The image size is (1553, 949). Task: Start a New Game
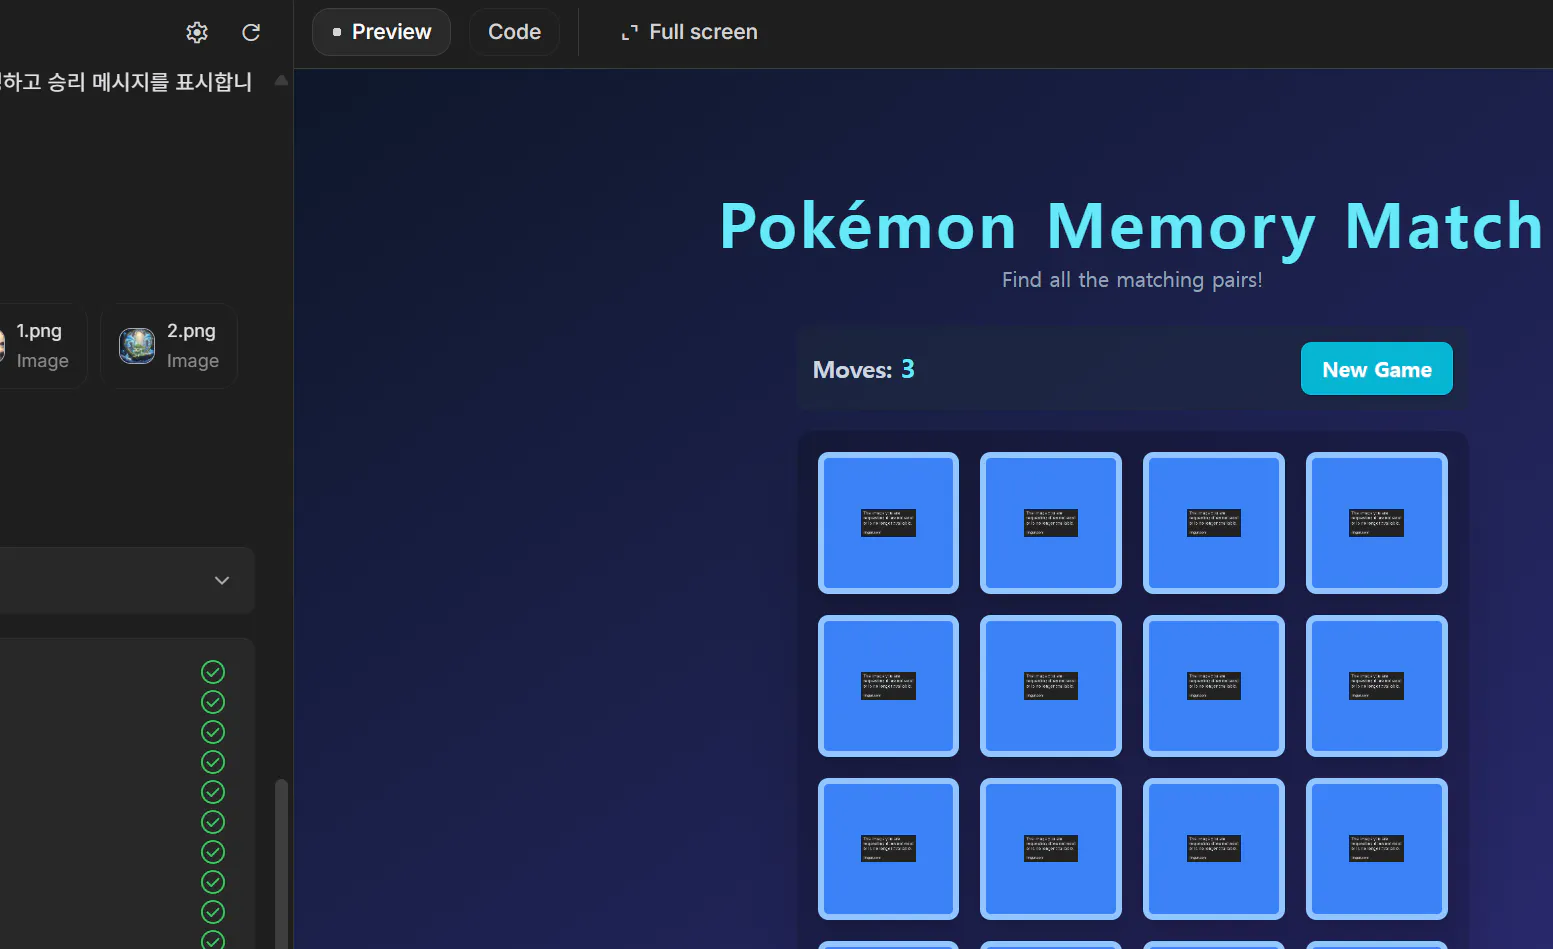point(1376,369)
